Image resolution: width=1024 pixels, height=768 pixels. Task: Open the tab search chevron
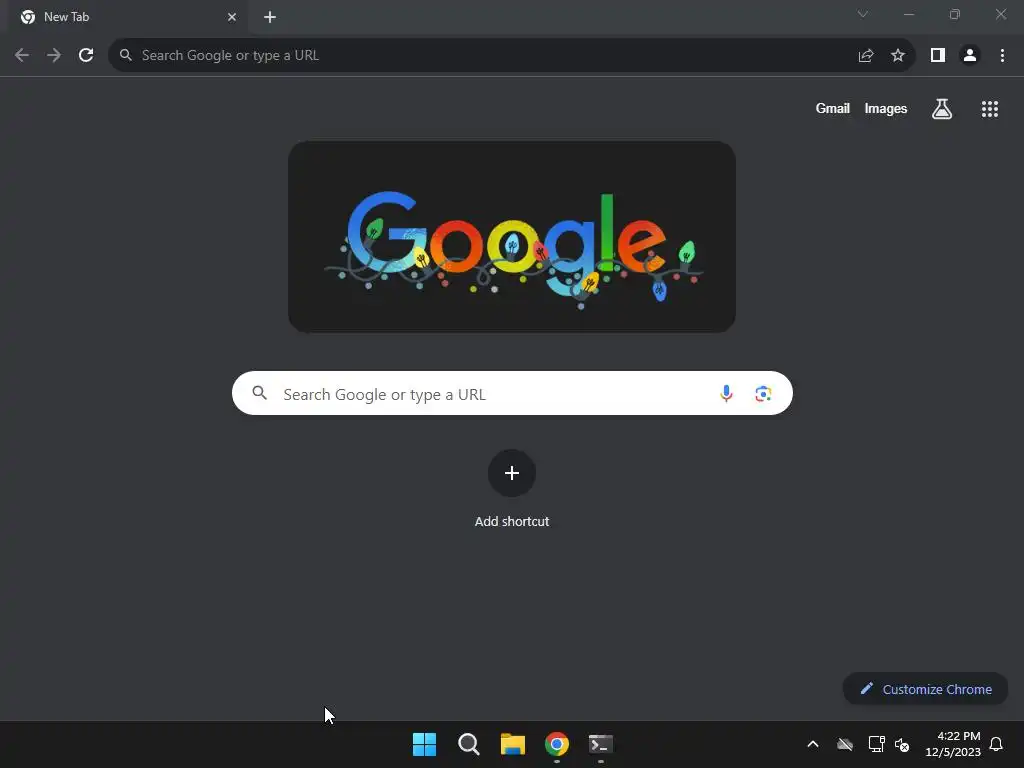click(x=863, y=14)
